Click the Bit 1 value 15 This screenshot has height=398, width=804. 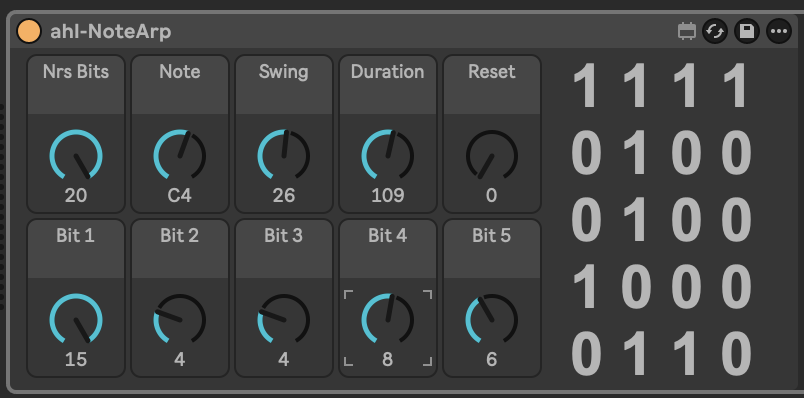point(76,360)
